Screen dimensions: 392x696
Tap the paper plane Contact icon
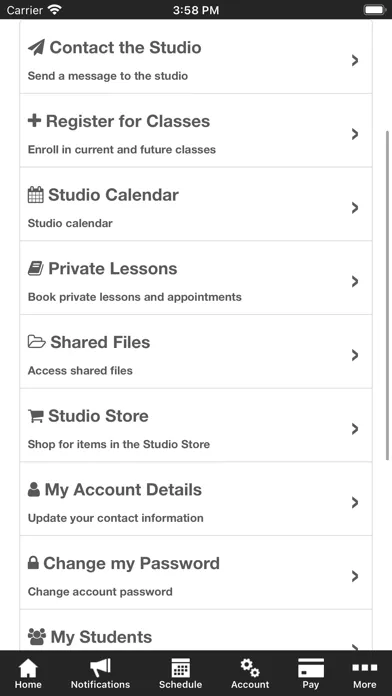36,47
